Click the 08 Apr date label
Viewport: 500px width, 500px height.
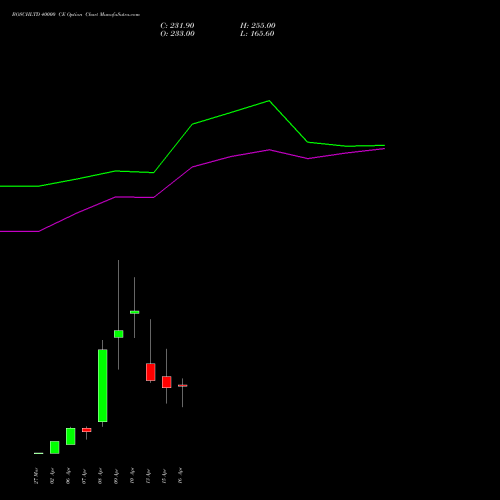[x=100, y=476]
